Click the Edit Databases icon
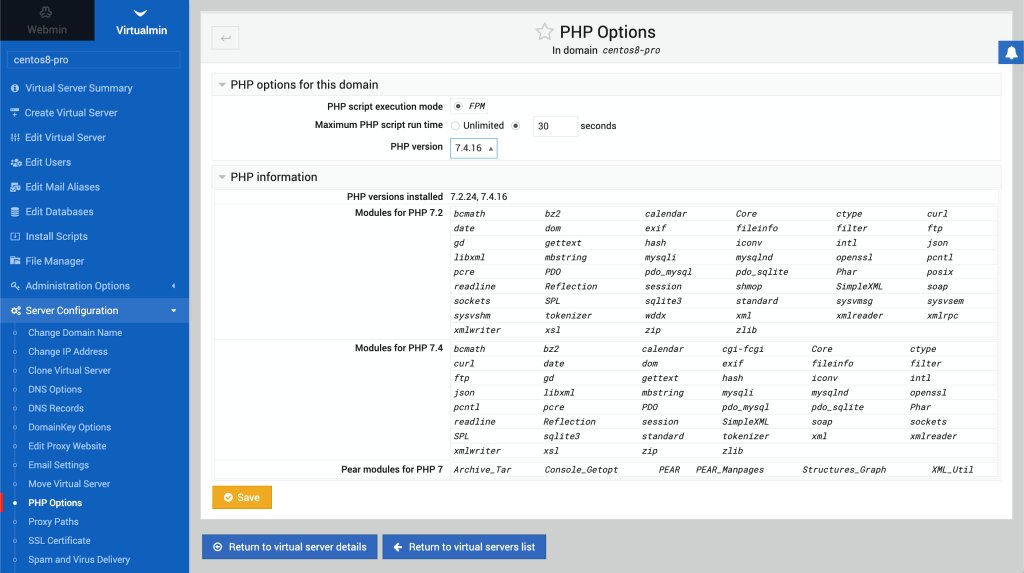Image resolution: width=1024 pixels, height=573 pixels. point(15,212)
